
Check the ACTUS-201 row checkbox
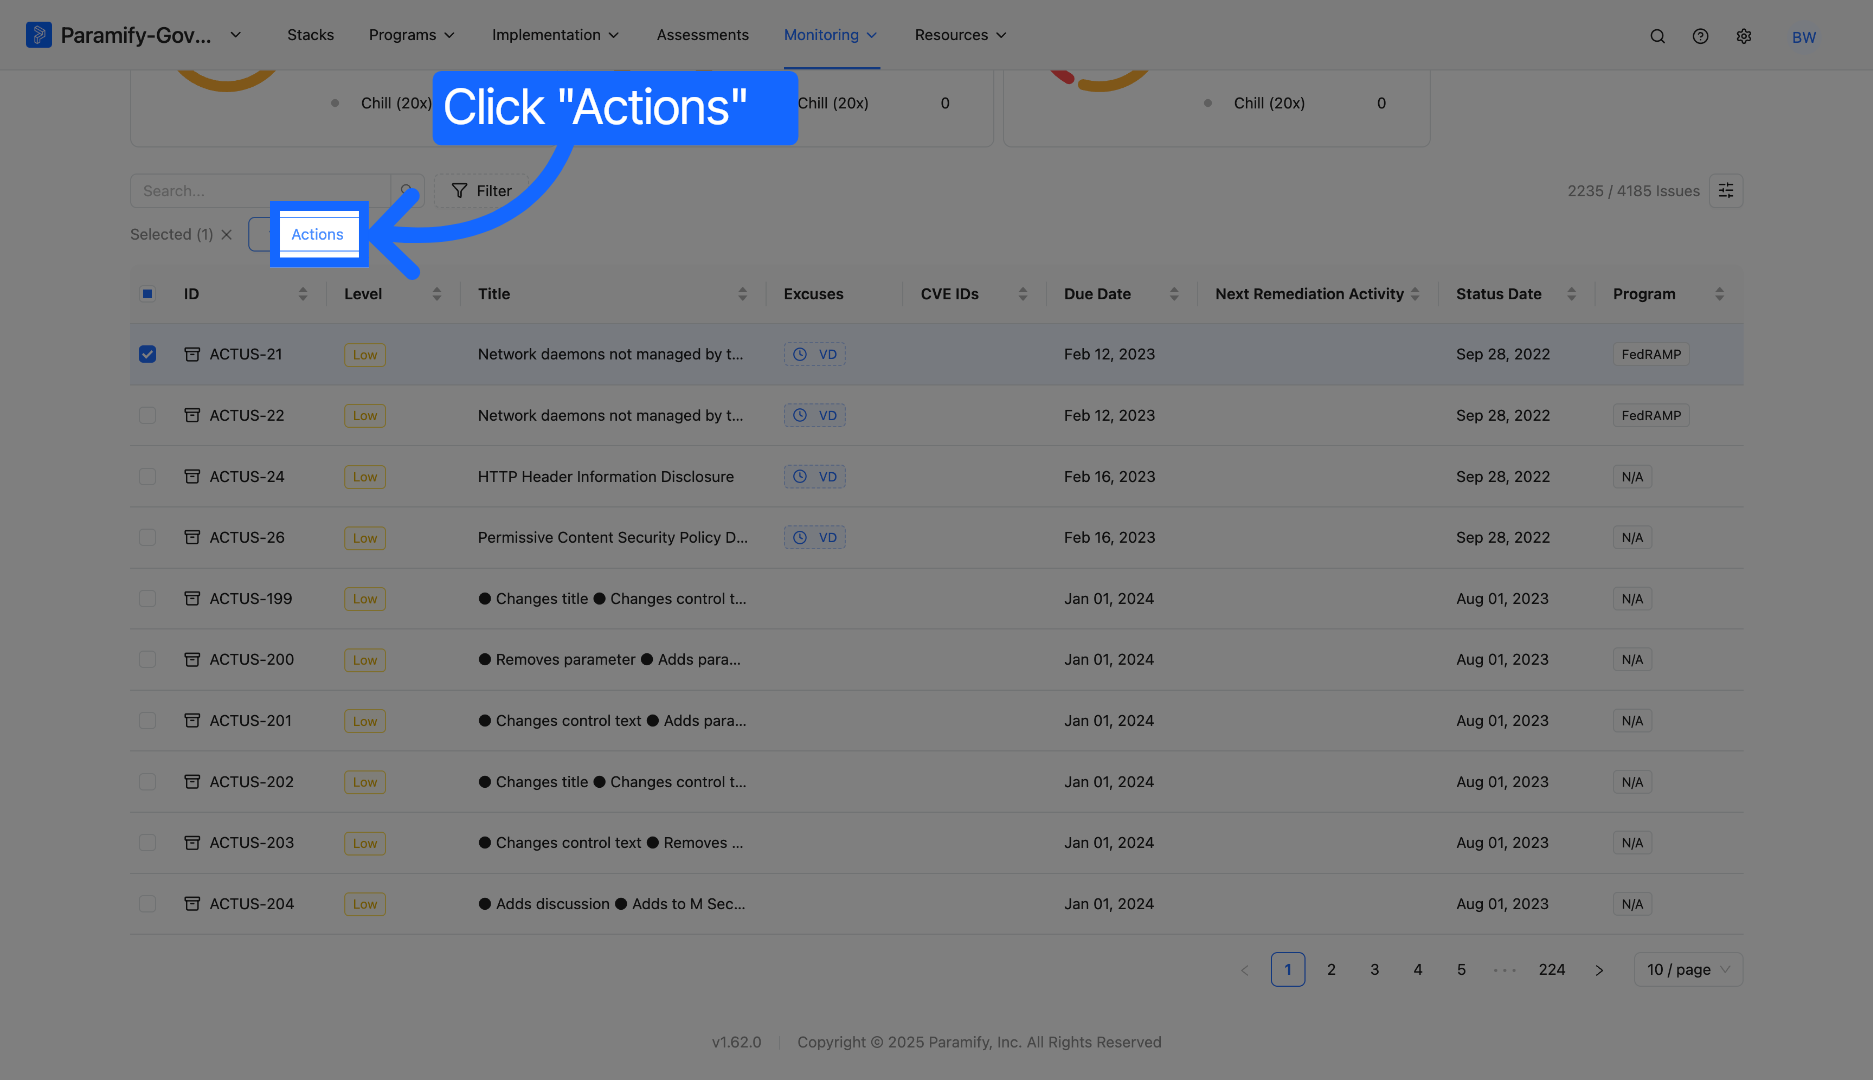click(x=147, y=720)
